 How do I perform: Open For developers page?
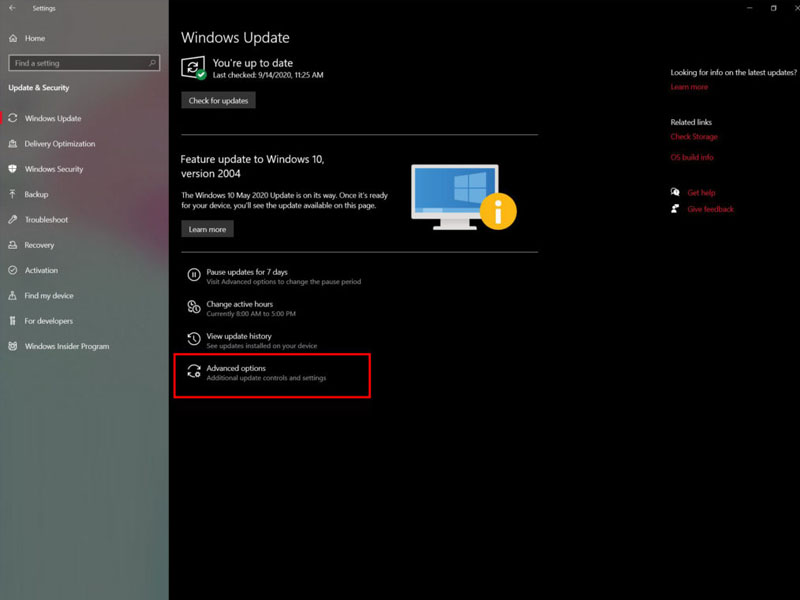[48, 321]
